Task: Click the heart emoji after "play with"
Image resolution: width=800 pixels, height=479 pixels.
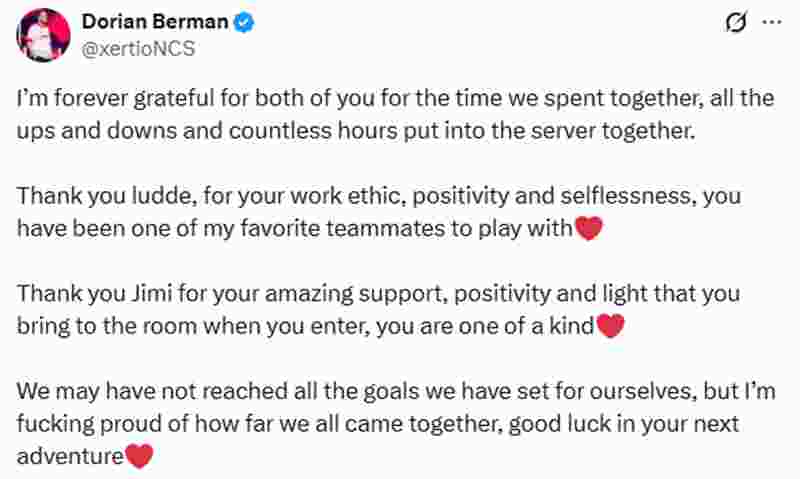Action: click(x=591, y=230)
